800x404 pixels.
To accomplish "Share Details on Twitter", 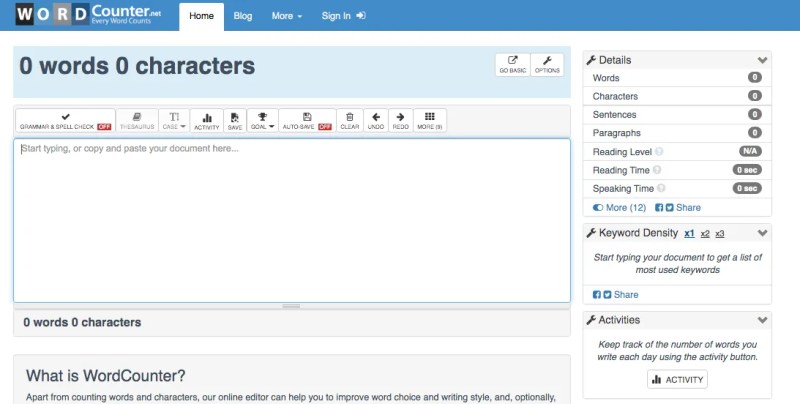I will (669, 208).
